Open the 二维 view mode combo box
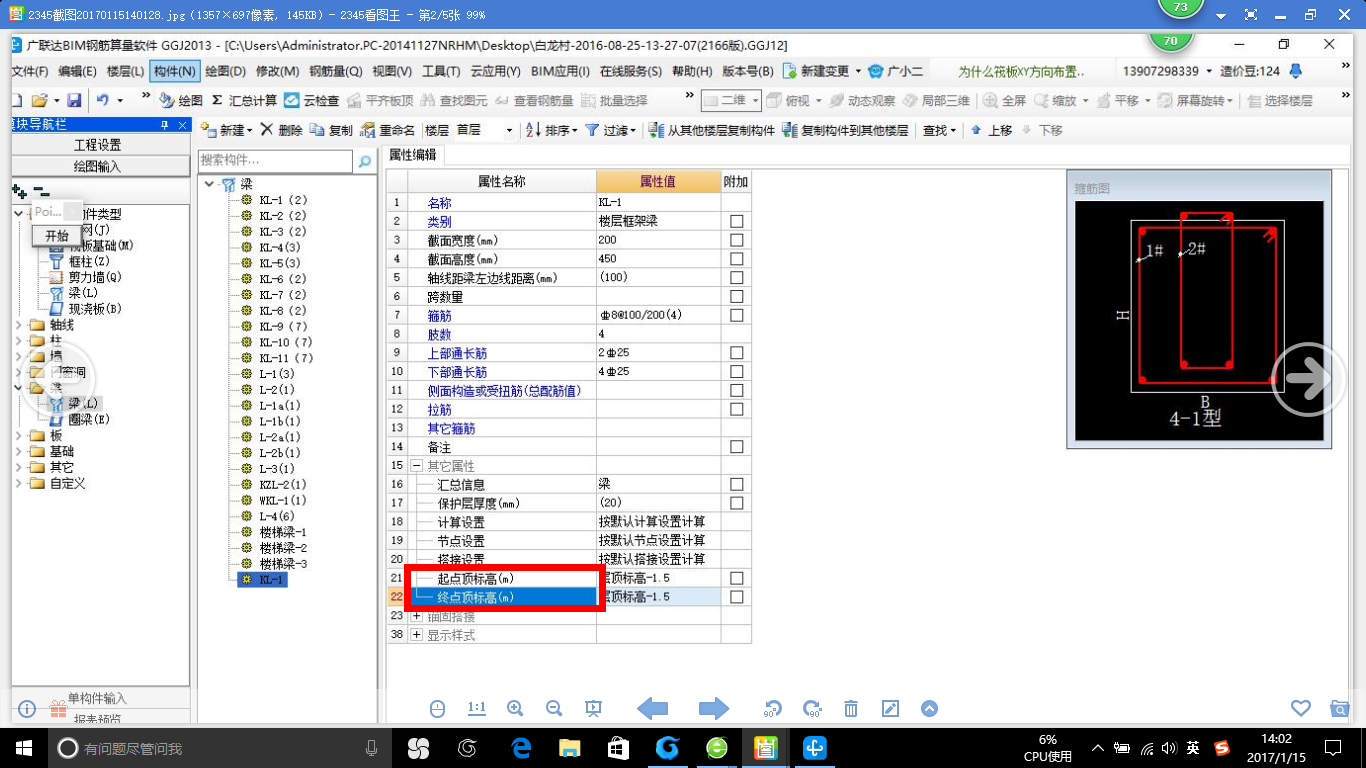This screenshot has height=768, width=1366. [x=731, y=101]
